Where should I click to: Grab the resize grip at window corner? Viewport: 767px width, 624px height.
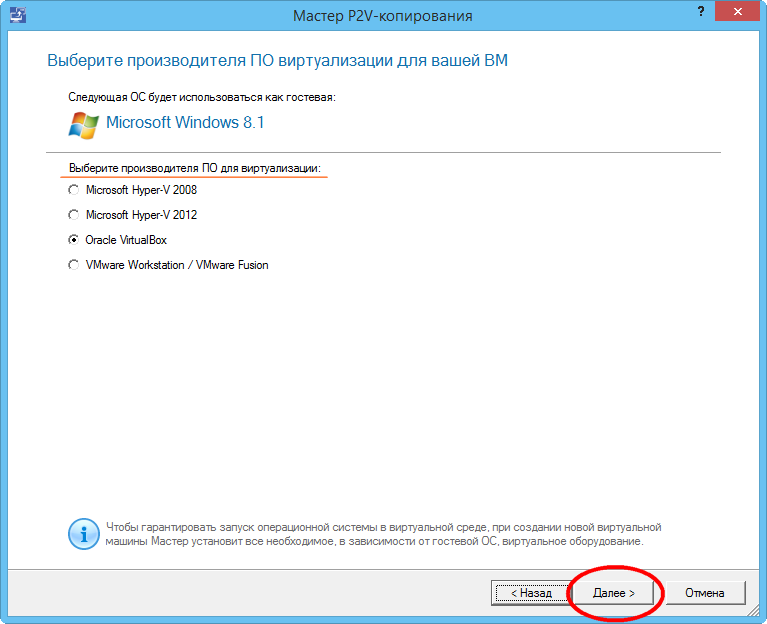753,610
